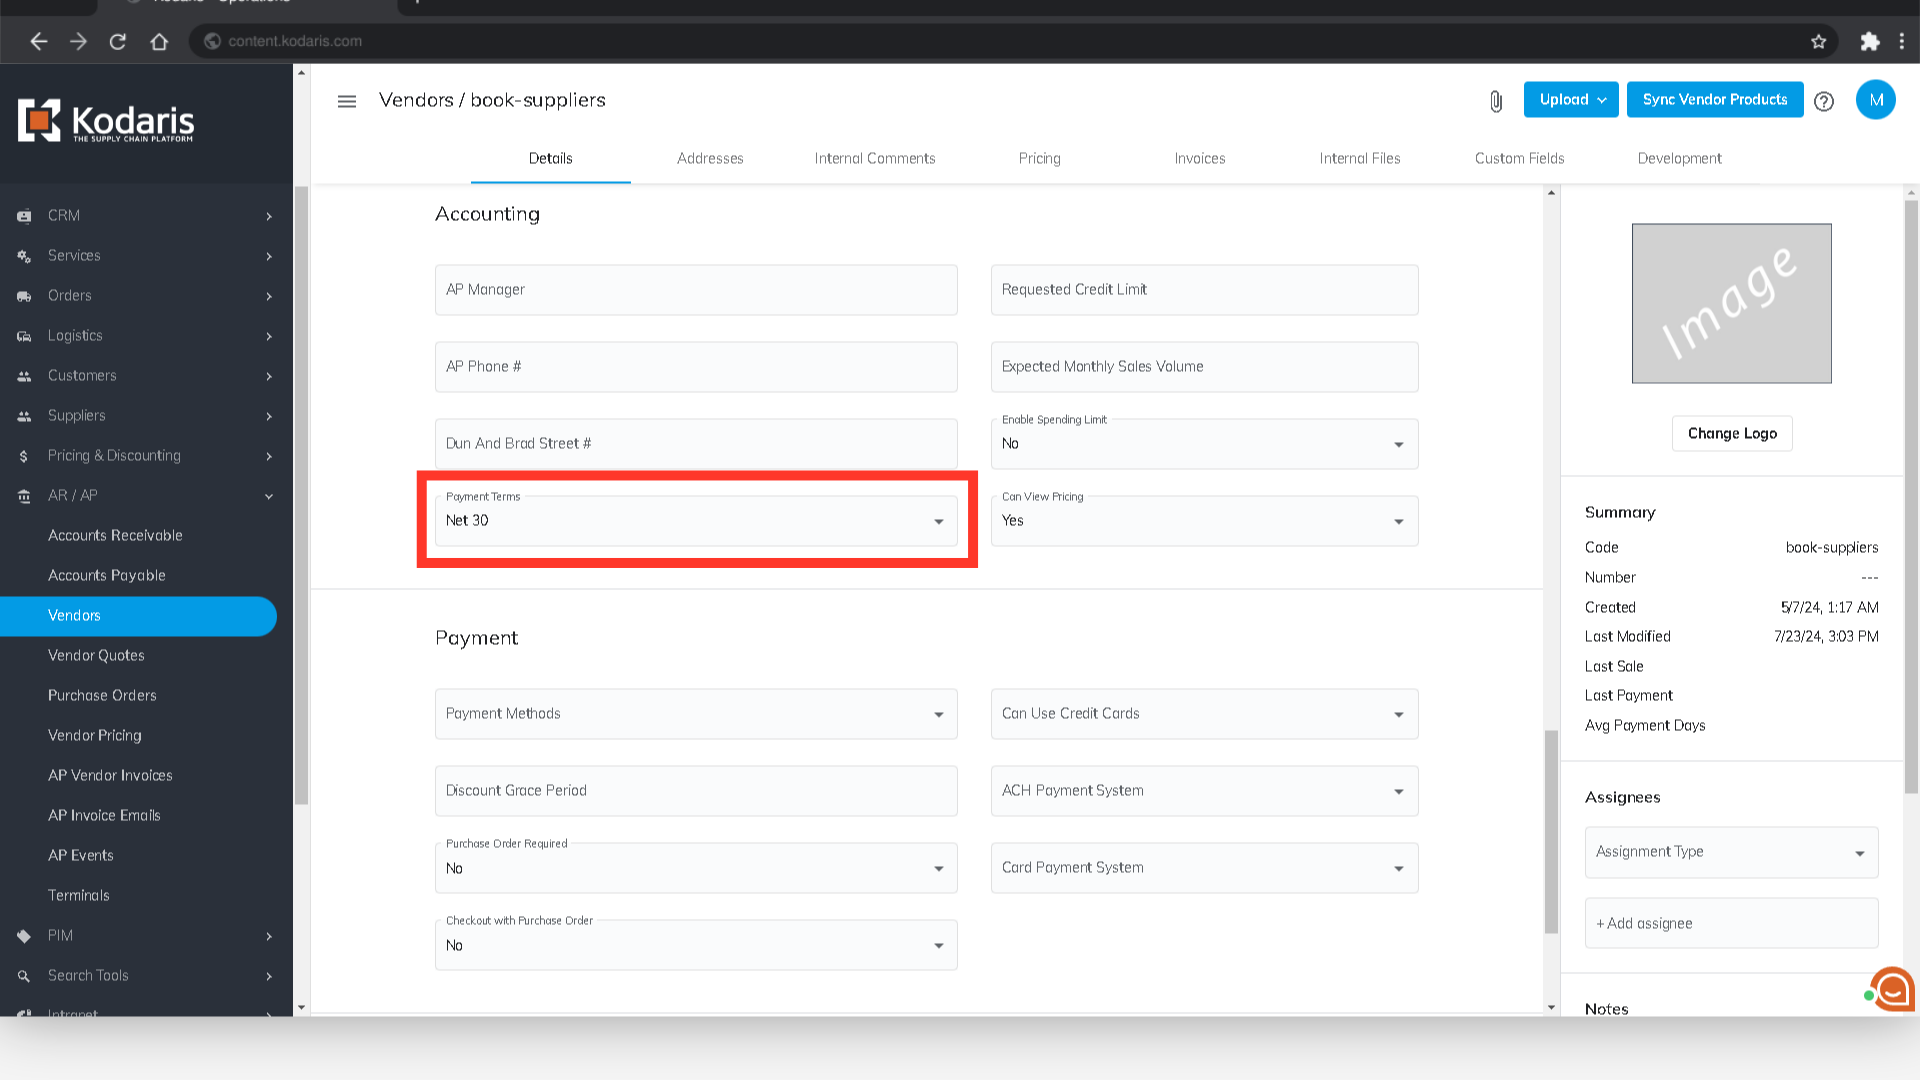Reload the page in browser
Viewport: 1920px width, 1080px height.
click(x=118, y=41)
